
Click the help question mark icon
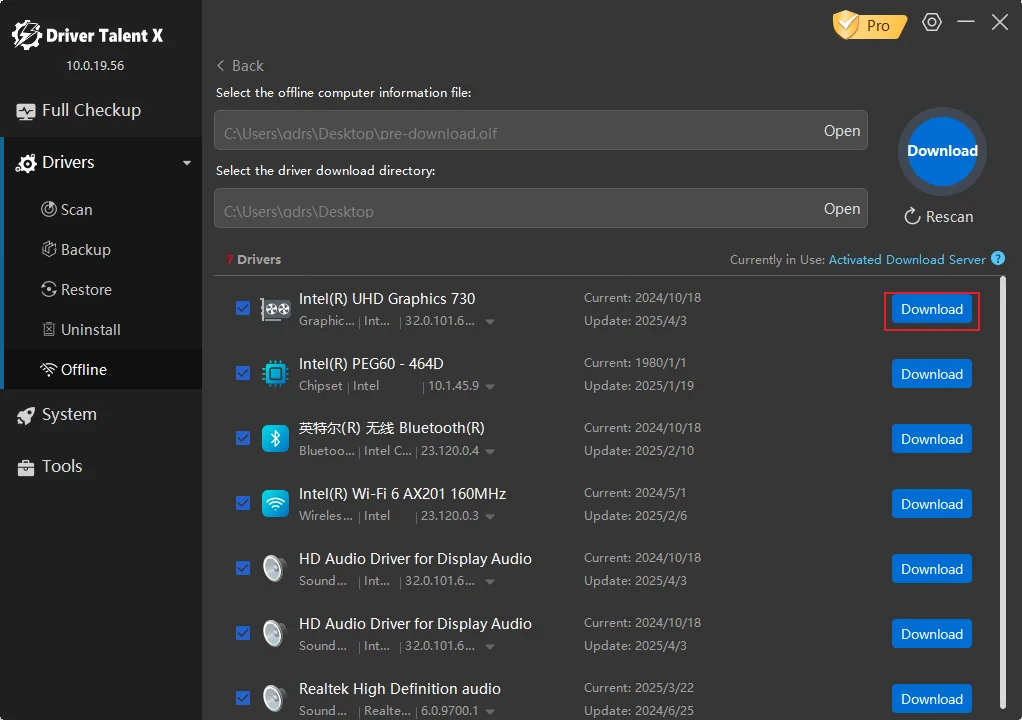point(997,259)
